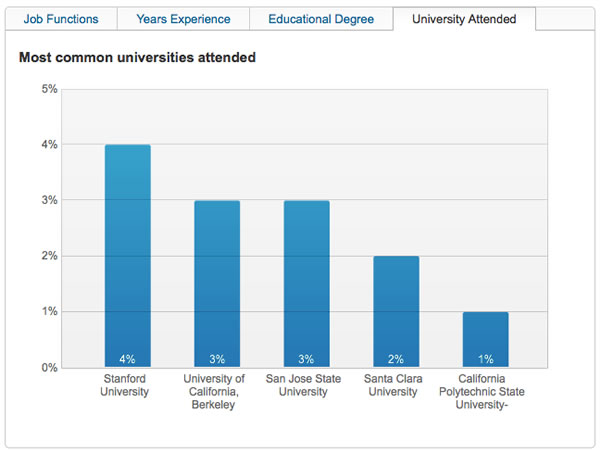Click the Santa Clara University axis label
The height and width of the screenshot is (452, 600).
click(x=393, y=386)
